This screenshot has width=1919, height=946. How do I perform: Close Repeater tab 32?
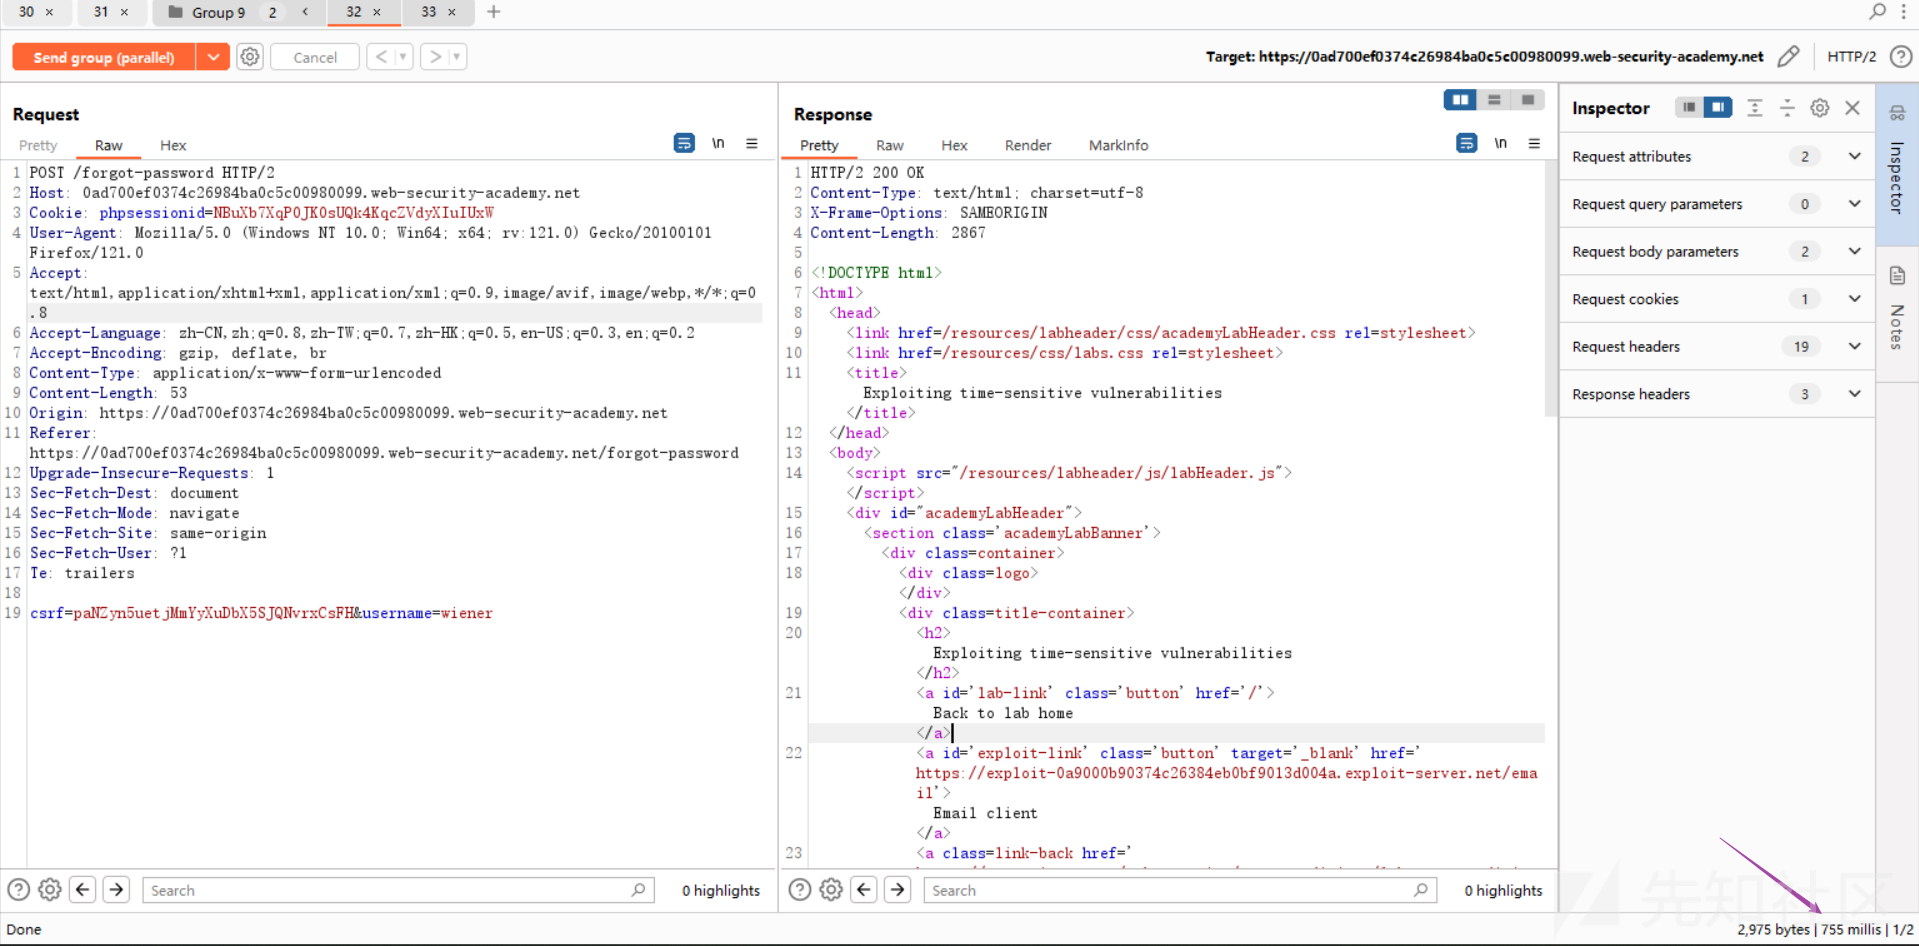point(377,12)
